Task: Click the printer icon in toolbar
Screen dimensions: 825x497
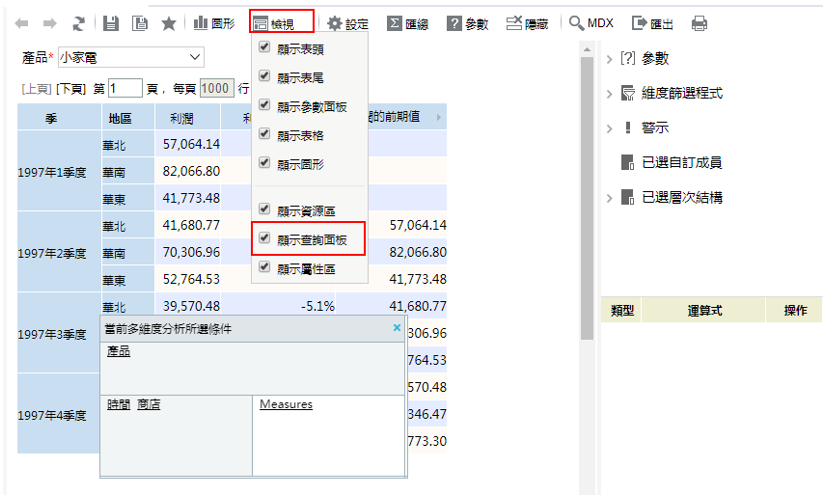Action: tap(700, 23)
